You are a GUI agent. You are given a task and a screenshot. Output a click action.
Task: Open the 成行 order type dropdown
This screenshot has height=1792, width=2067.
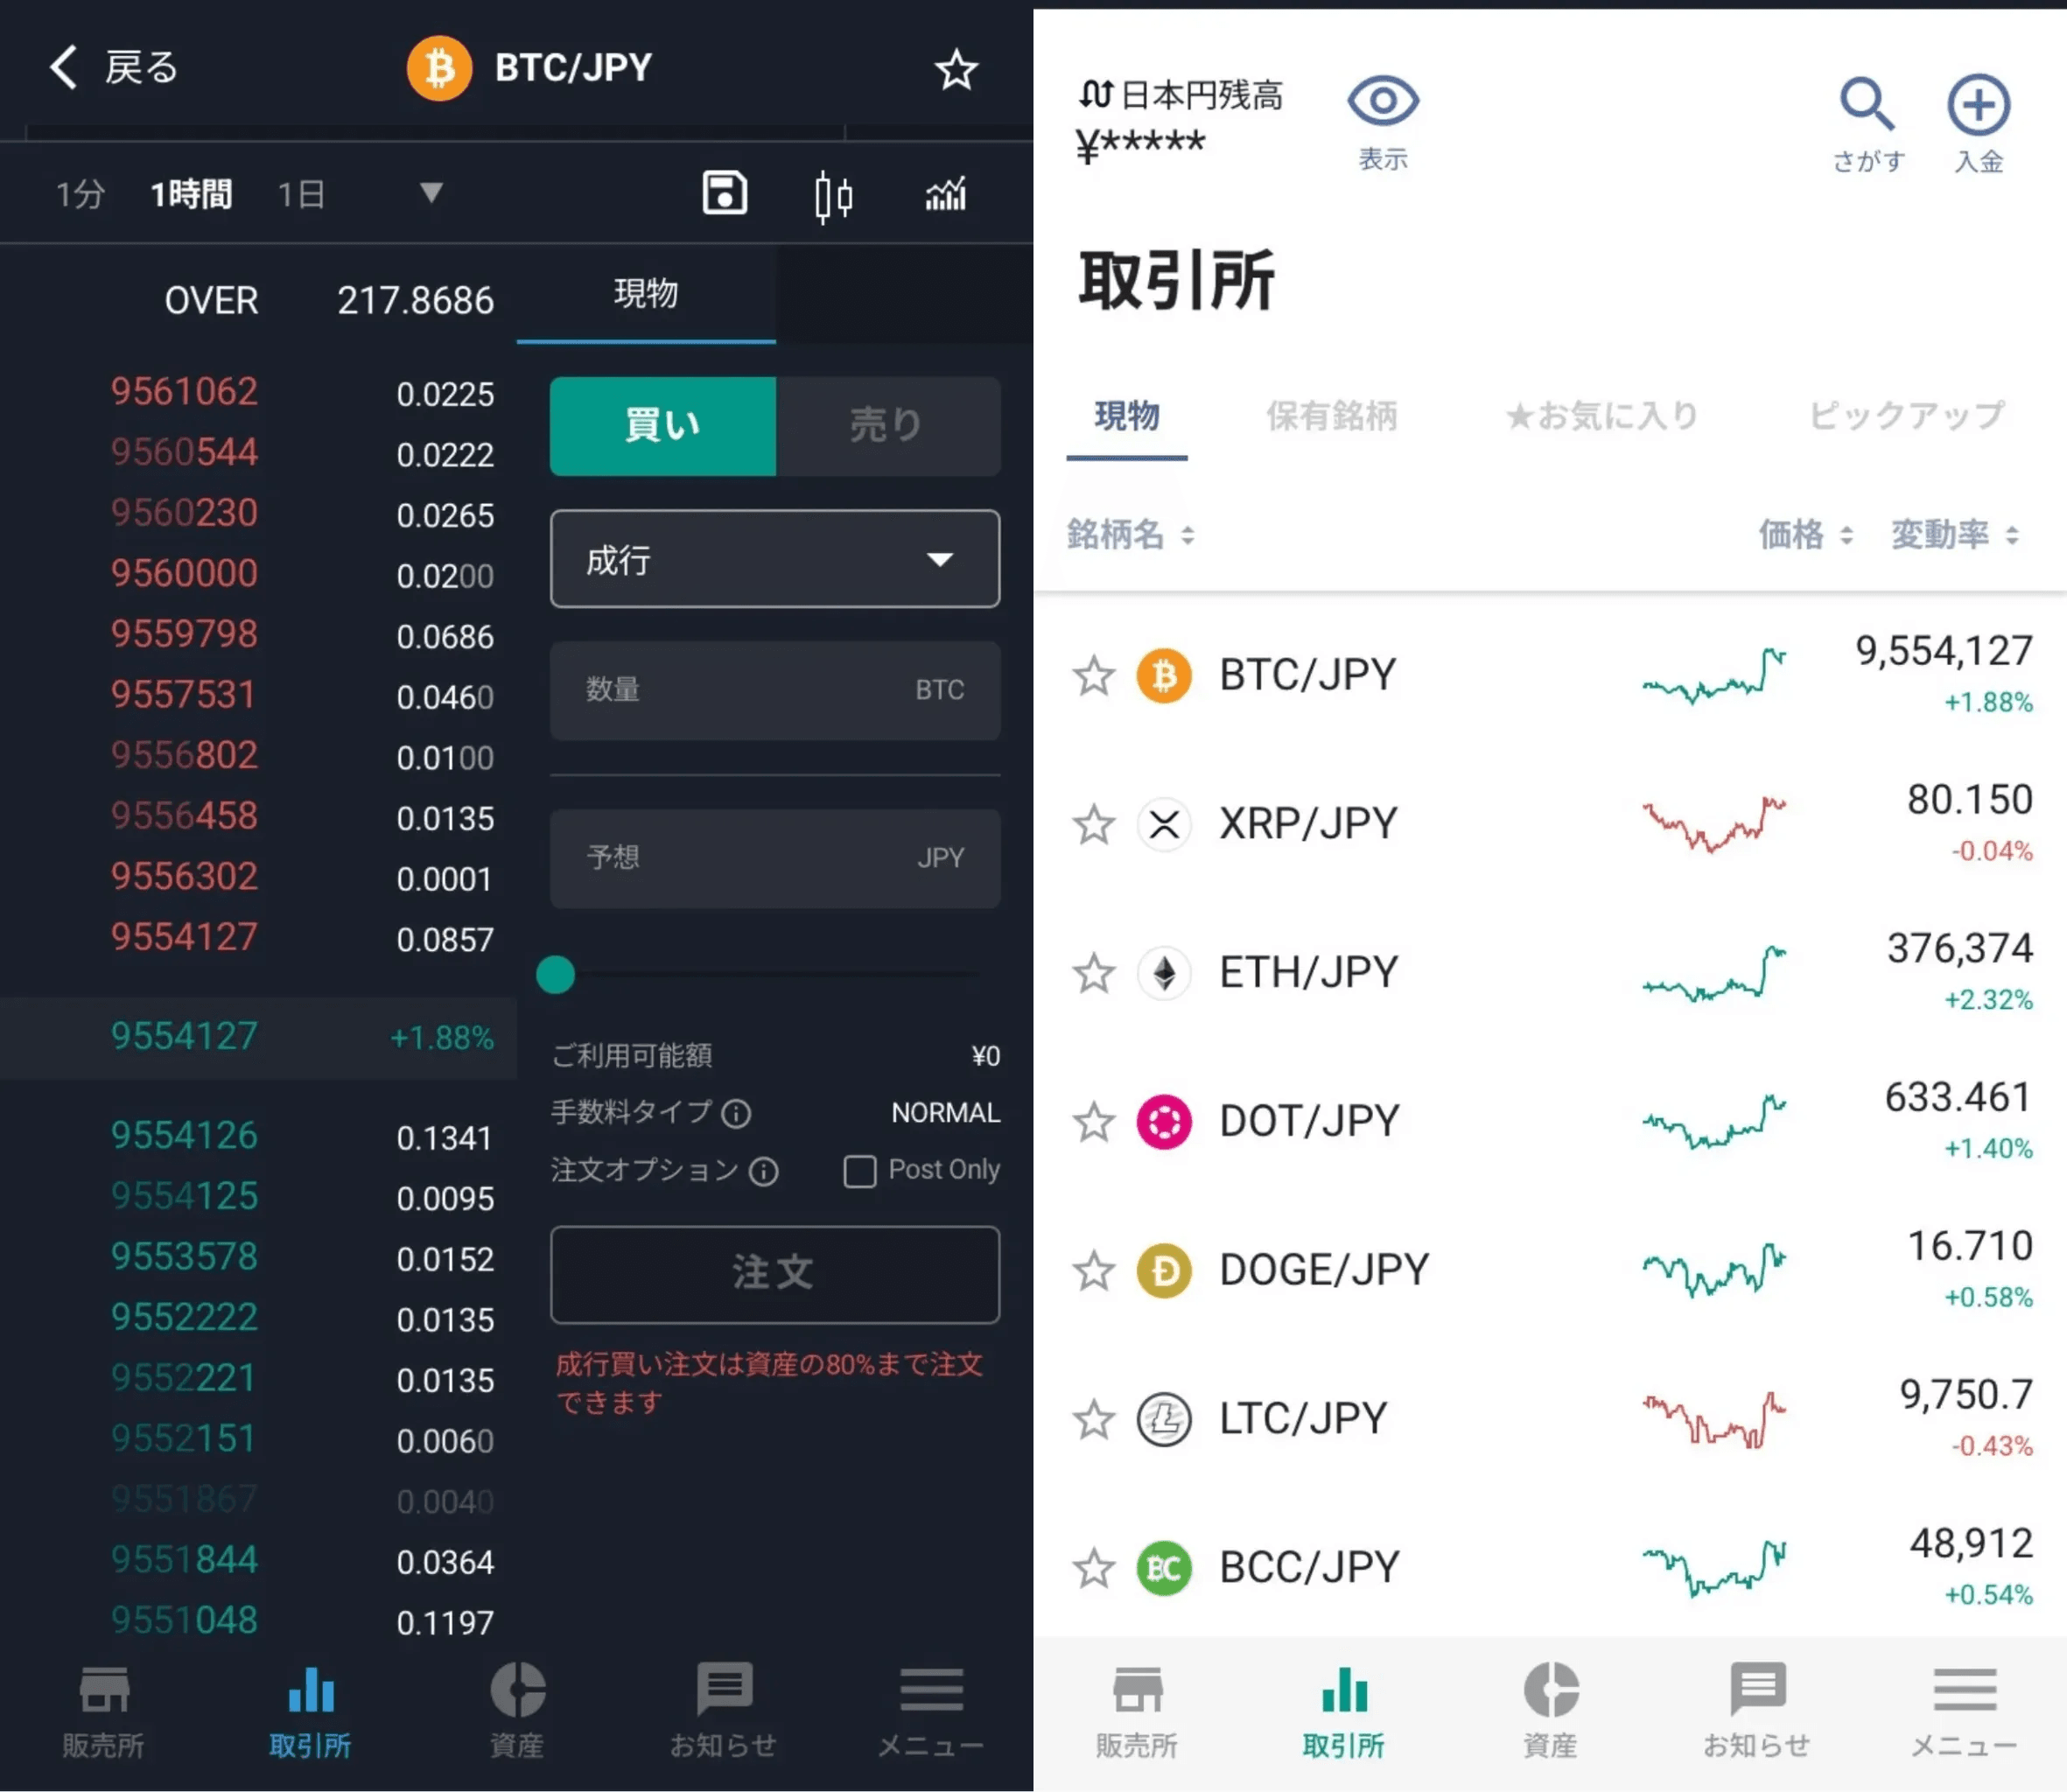point(775,559)
